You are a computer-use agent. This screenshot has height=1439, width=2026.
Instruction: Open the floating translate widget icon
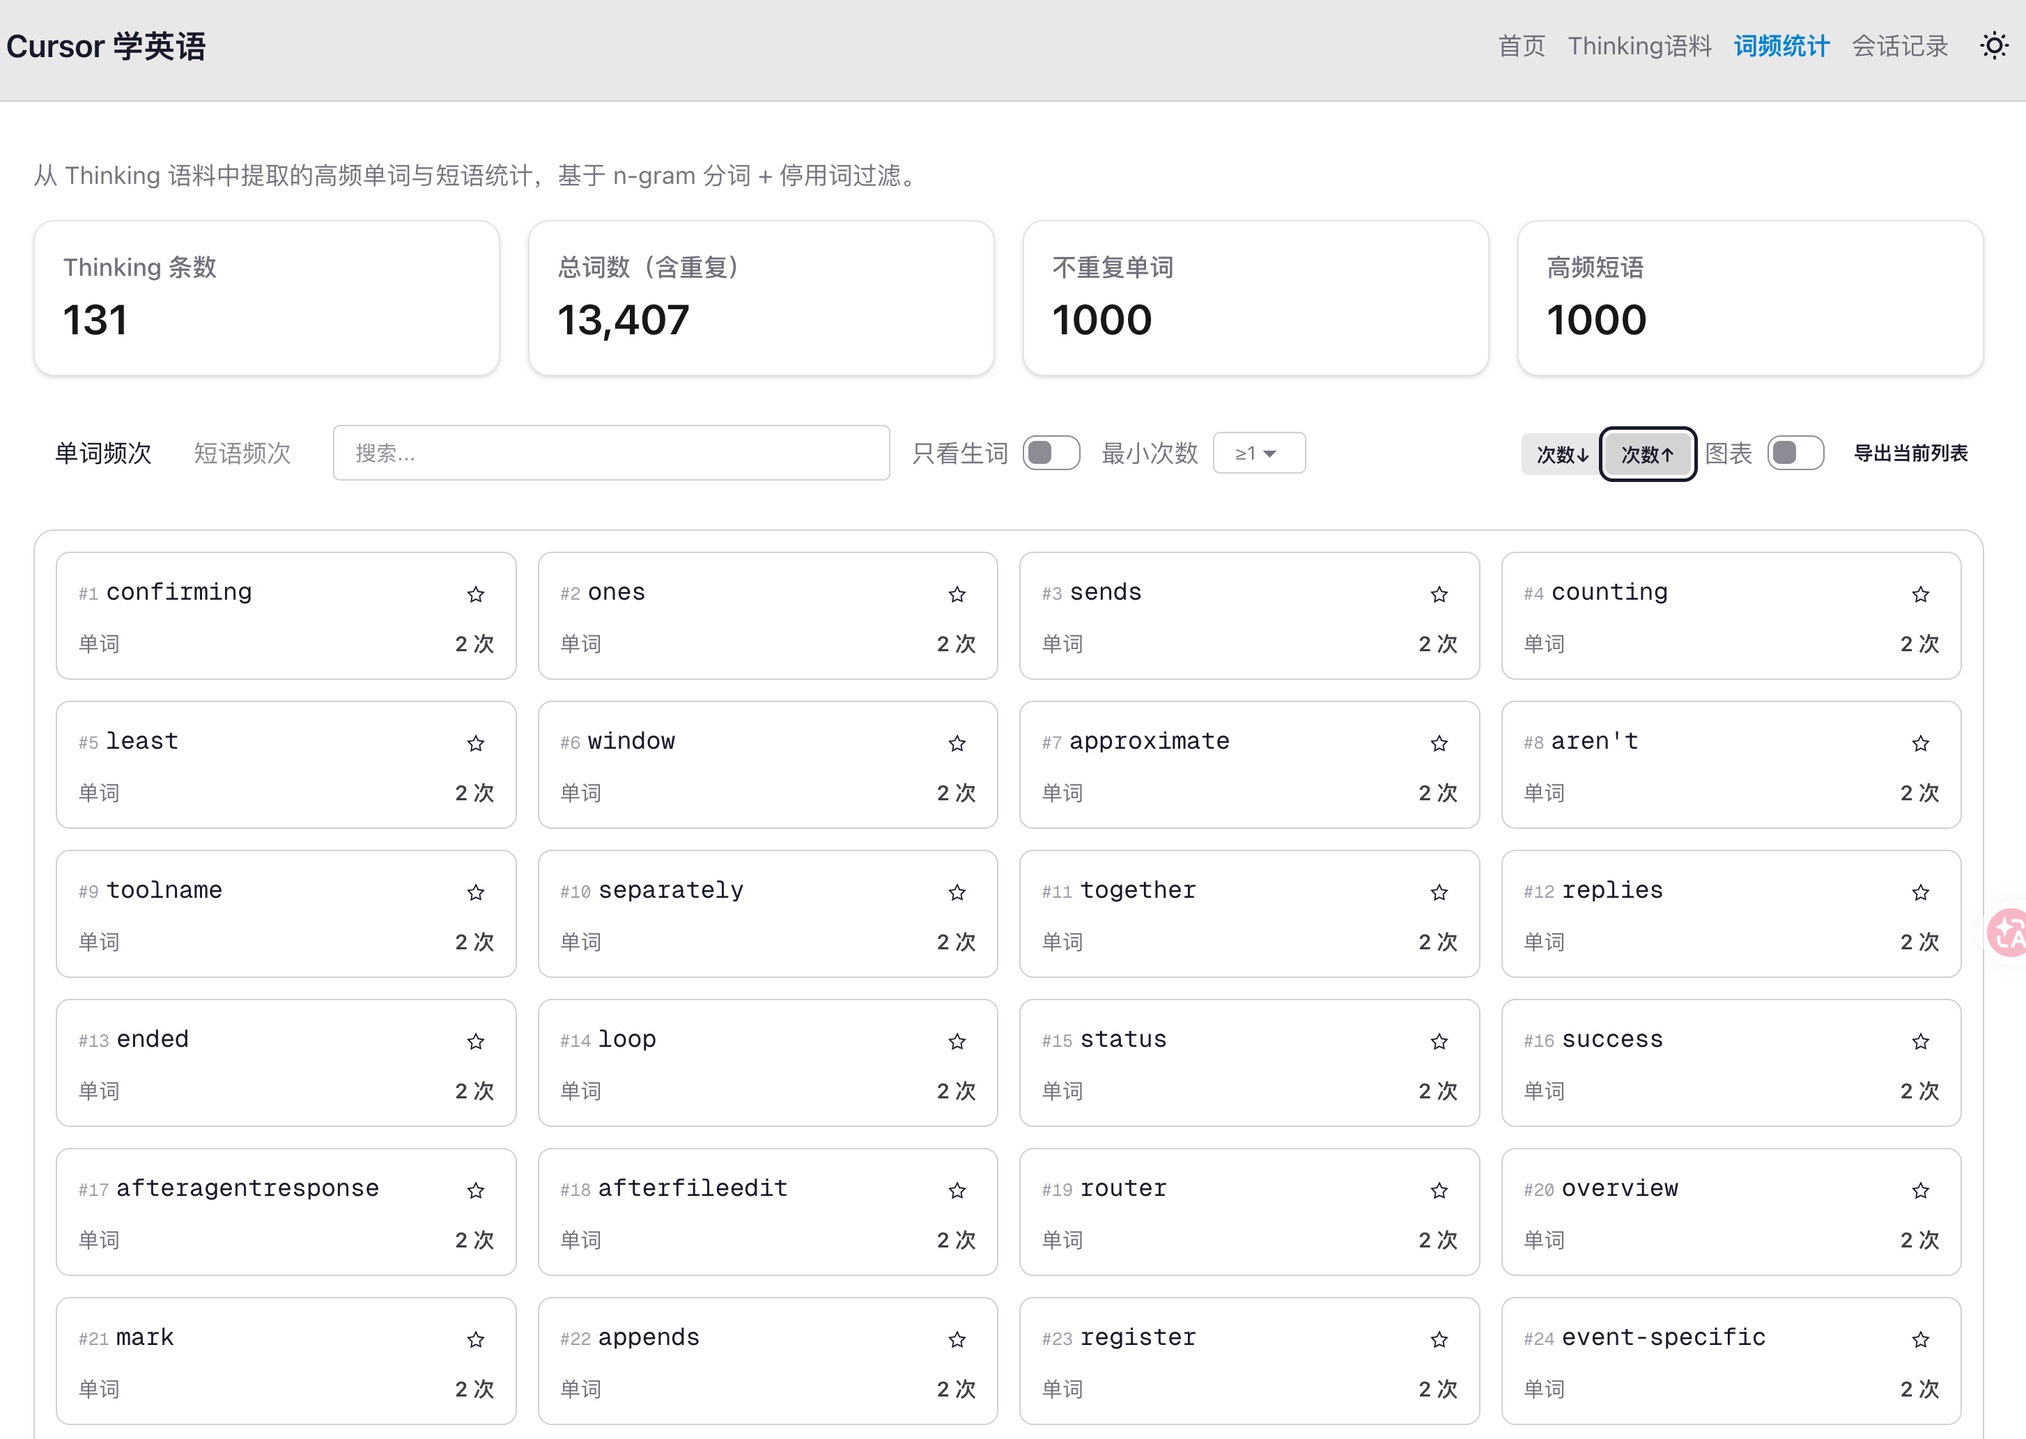click(2007, 933)
